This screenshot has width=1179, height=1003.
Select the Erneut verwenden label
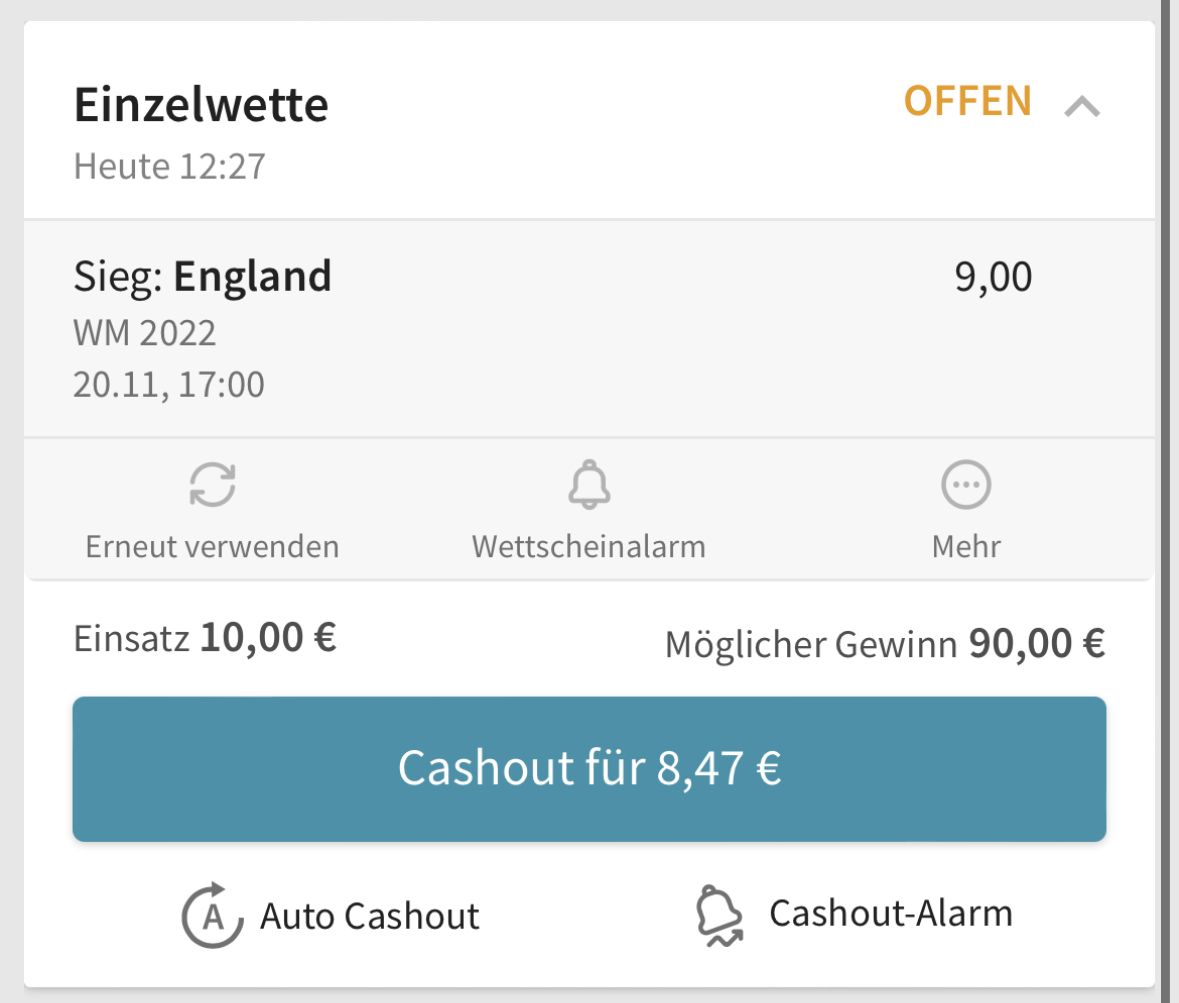click(212, 547)
